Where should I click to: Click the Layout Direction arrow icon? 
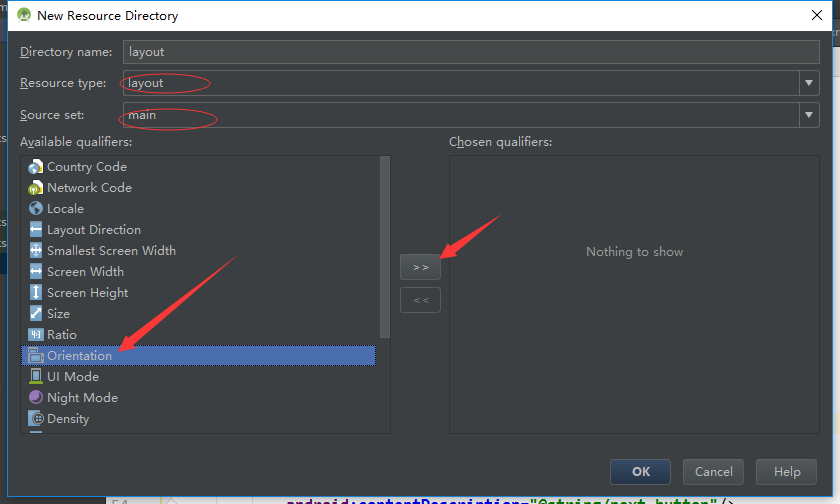35,230
